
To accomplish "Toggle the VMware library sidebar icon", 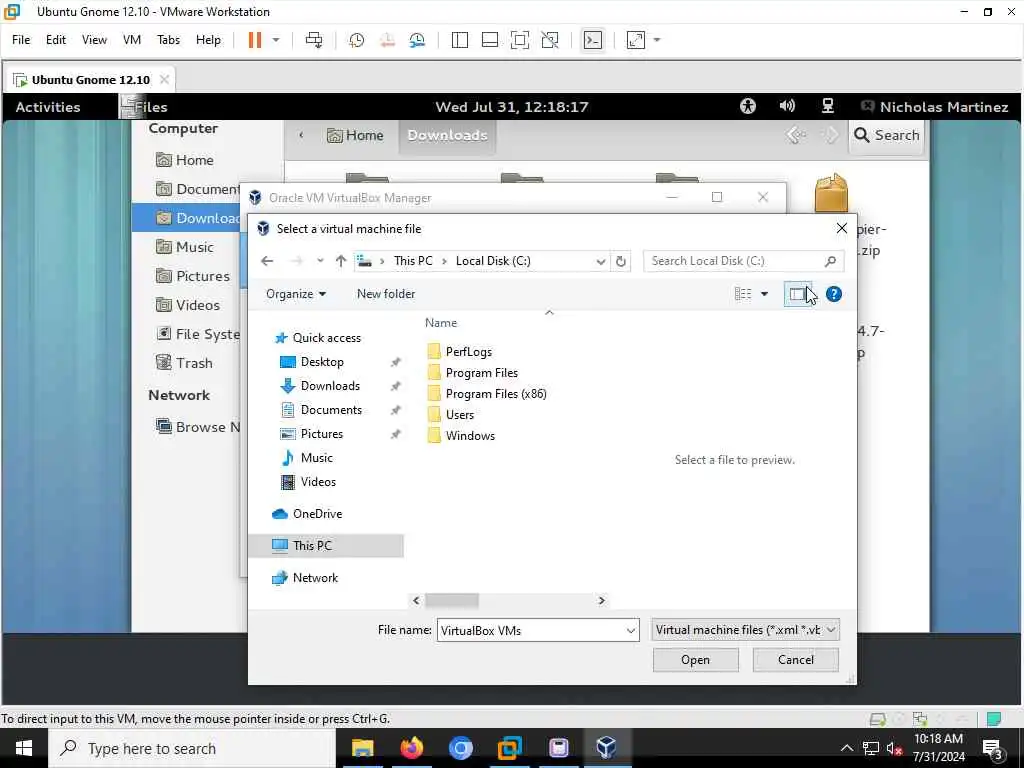I will (x=460, y=40).
